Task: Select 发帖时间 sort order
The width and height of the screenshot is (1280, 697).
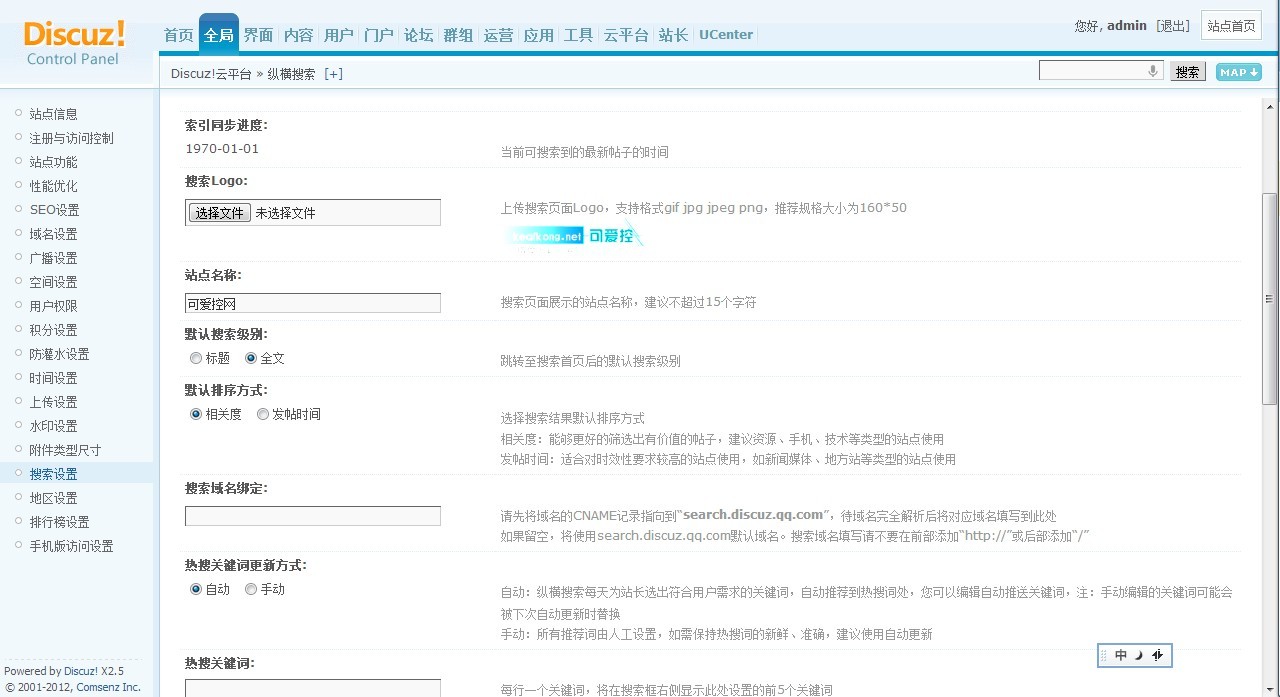Action: pyautogui.click(x=263, y=414)
